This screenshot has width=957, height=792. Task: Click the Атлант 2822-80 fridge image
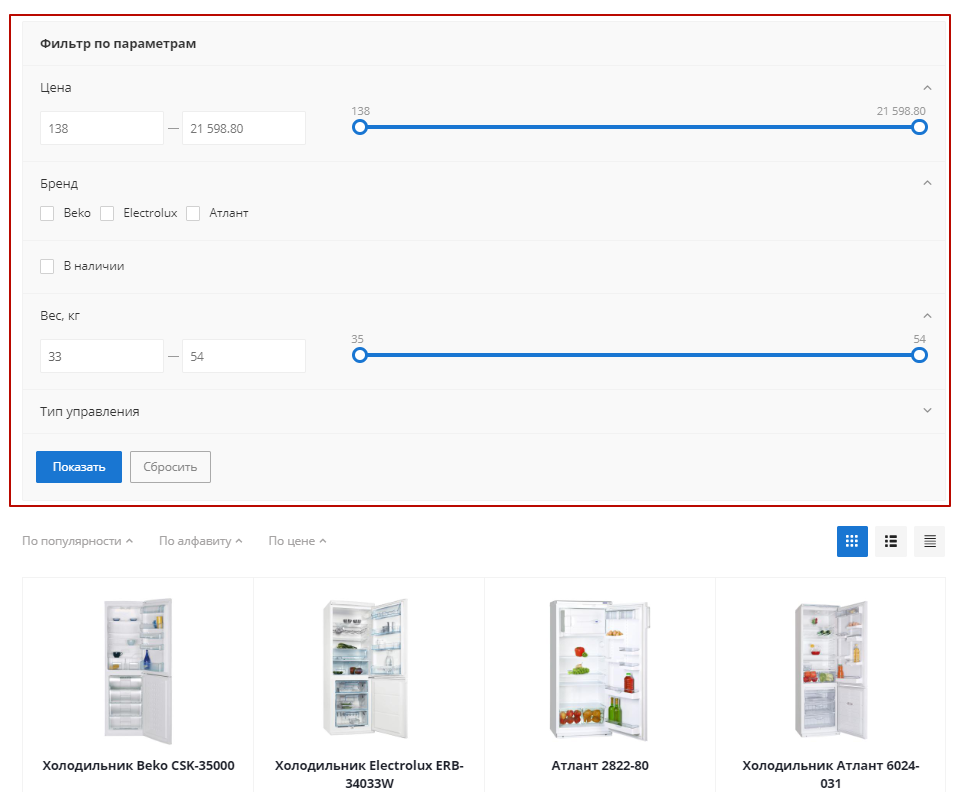point(600,670)
